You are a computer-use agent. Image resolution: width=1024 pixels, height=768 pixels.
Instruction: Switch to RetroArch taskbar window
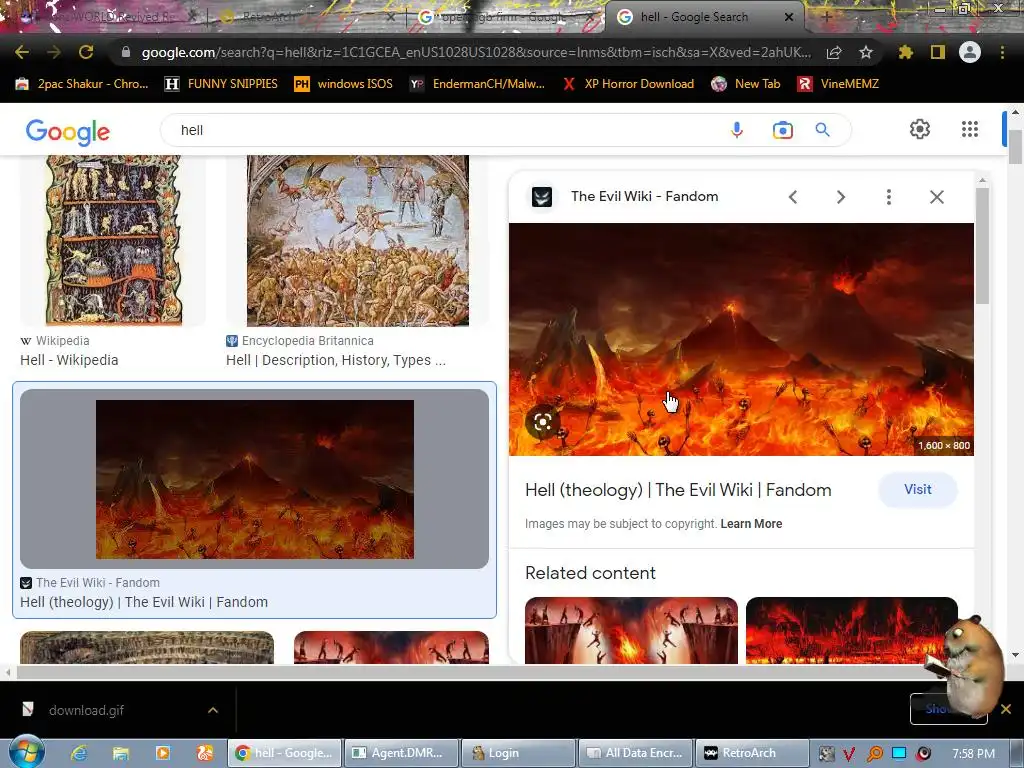pos(752,753)
